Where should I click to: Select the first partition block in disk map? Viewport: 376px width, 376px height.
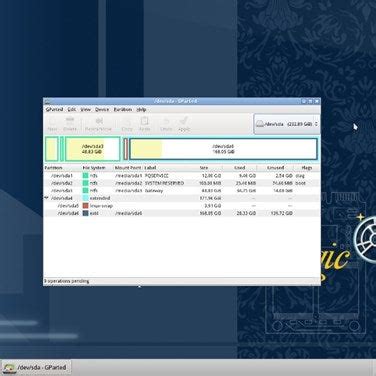pos(52,149)
